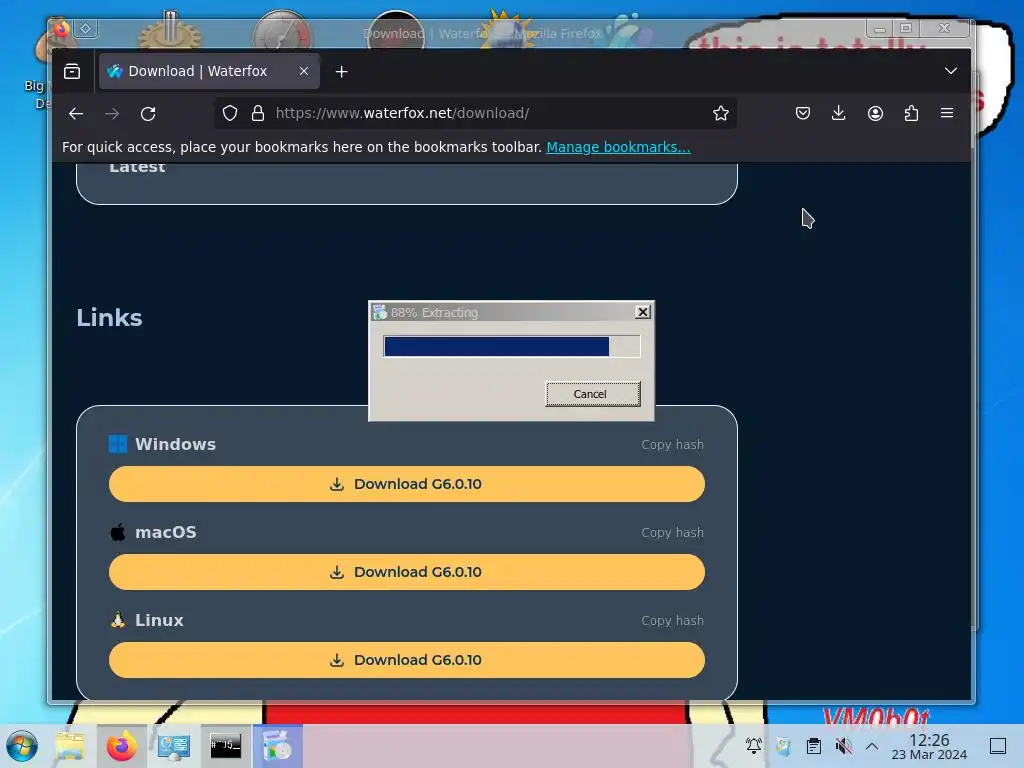
Task: Open the extensions puzzle icon
Action: [911, 114]
